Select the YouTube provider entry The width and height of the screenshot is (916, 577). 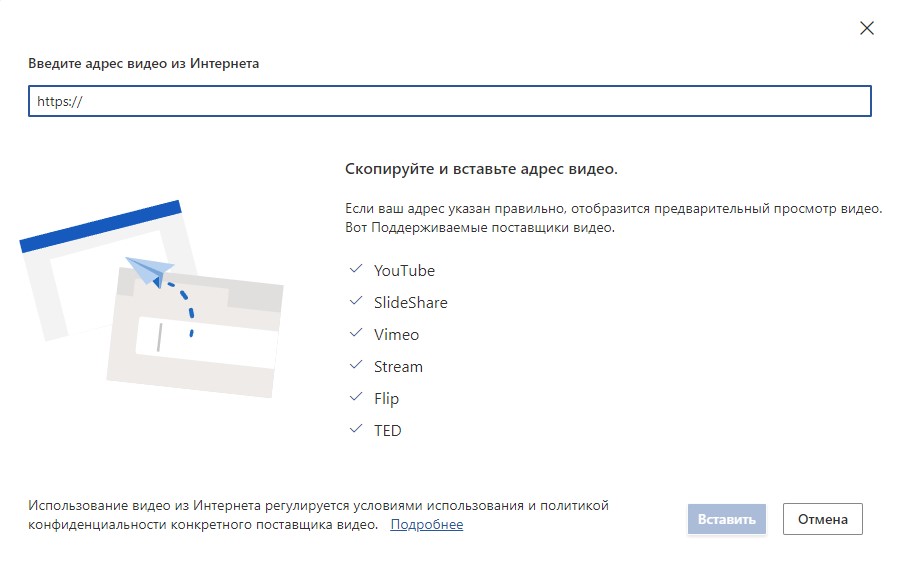pos(404,270)
